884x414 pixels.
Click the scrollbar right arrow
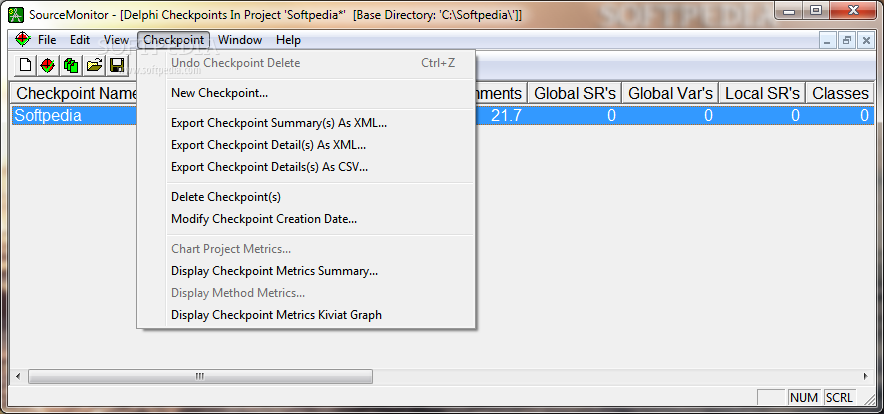866,376
